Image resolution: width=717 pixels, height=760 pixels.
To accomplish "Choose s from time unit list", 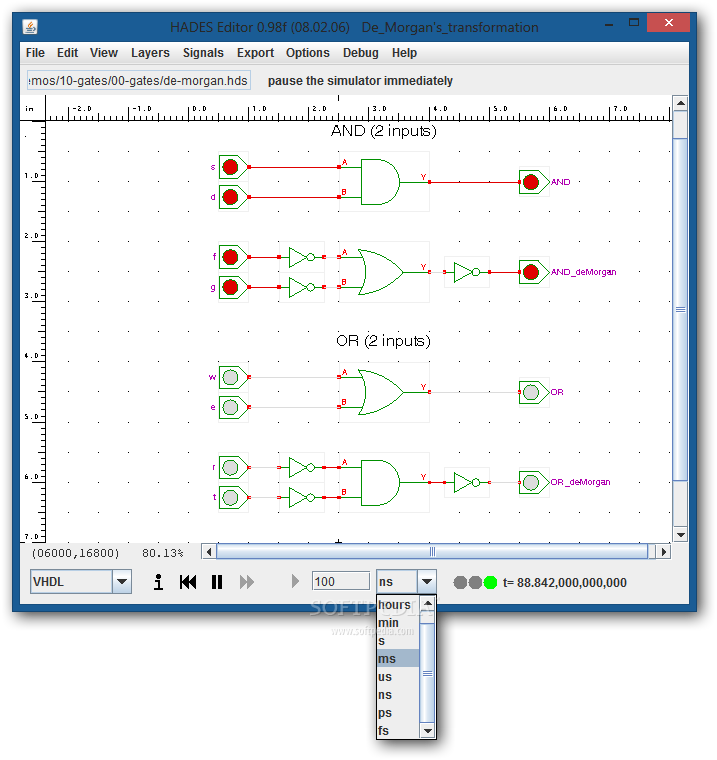I will click(398, 641).
